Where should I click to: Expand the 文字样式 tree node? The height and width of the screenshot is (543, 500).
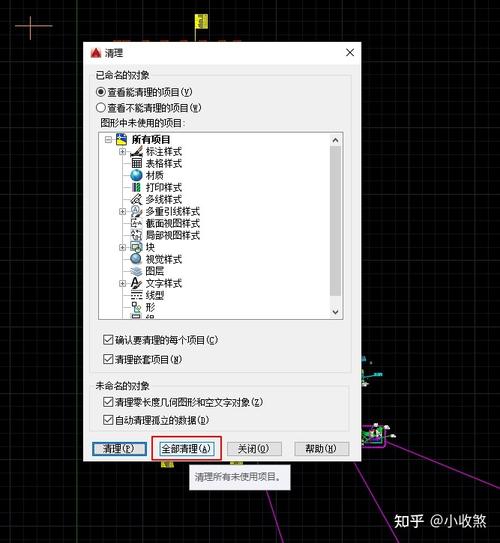point(122,283)
